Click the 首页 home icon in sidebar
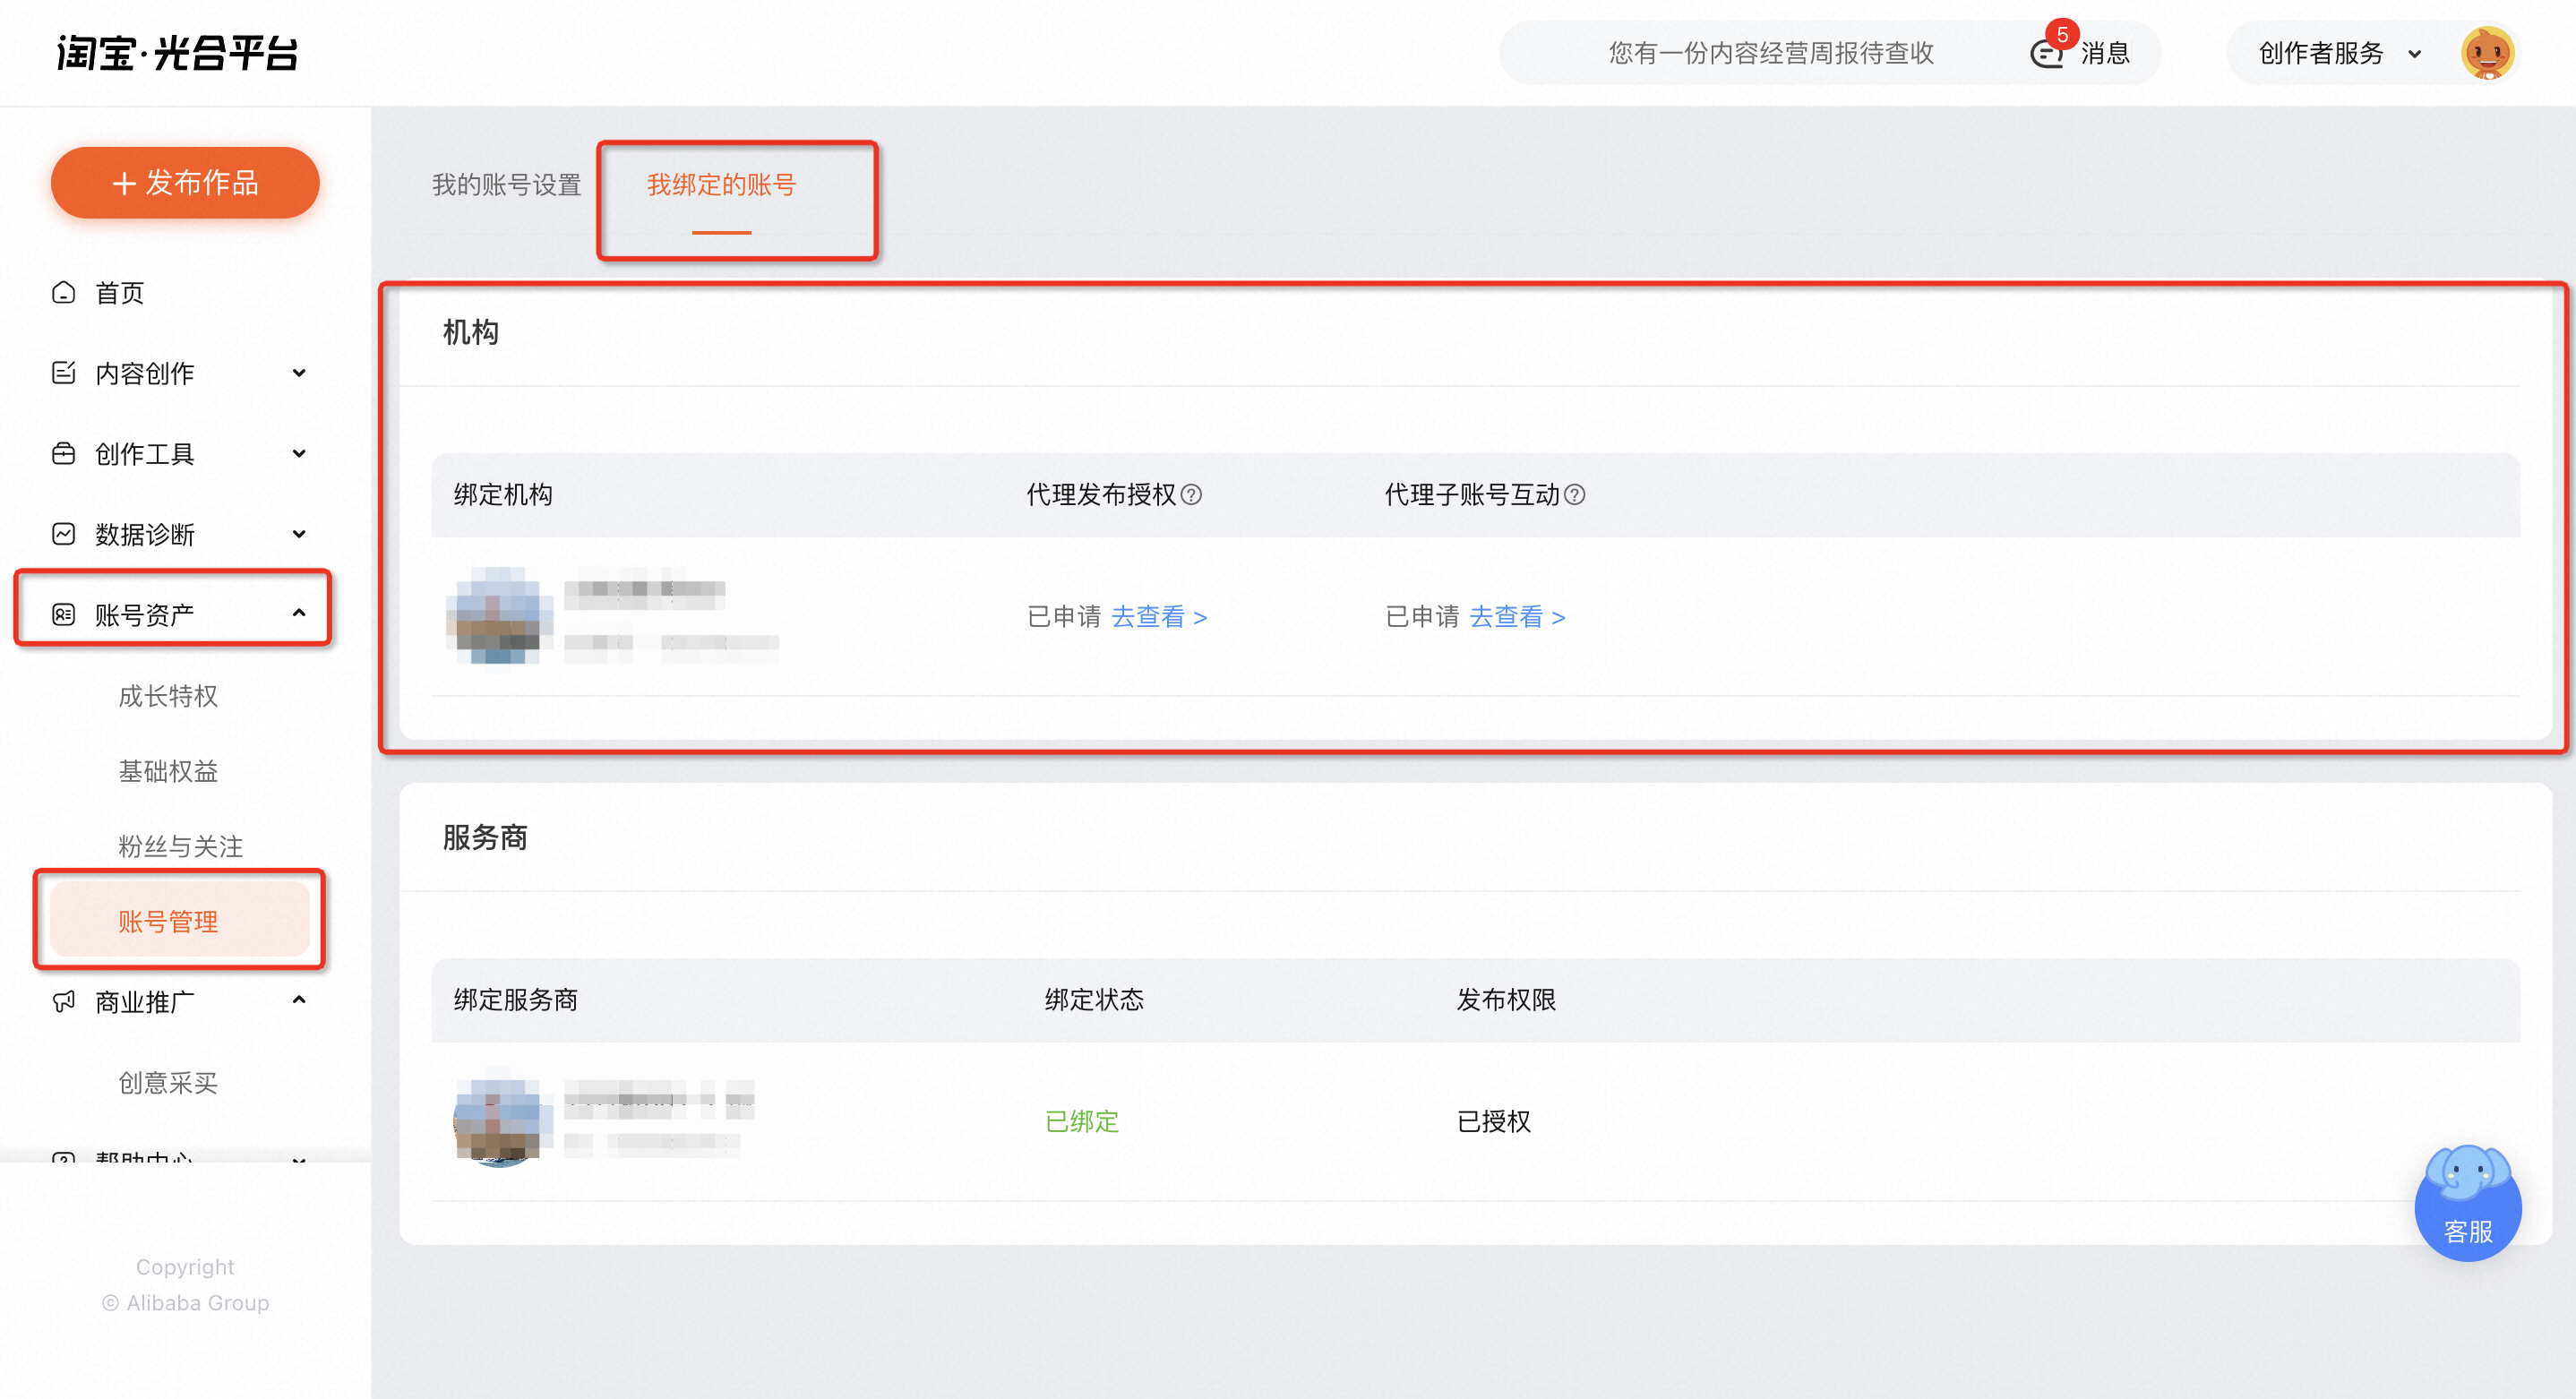The image size is (2576, 1399). click(x=63, y=293)
